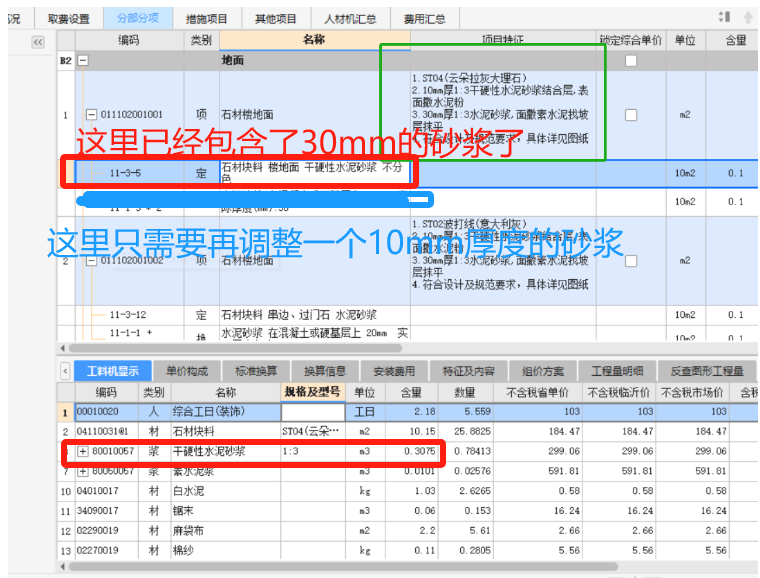Click material code 04110031@1

[x=102, y=431]
